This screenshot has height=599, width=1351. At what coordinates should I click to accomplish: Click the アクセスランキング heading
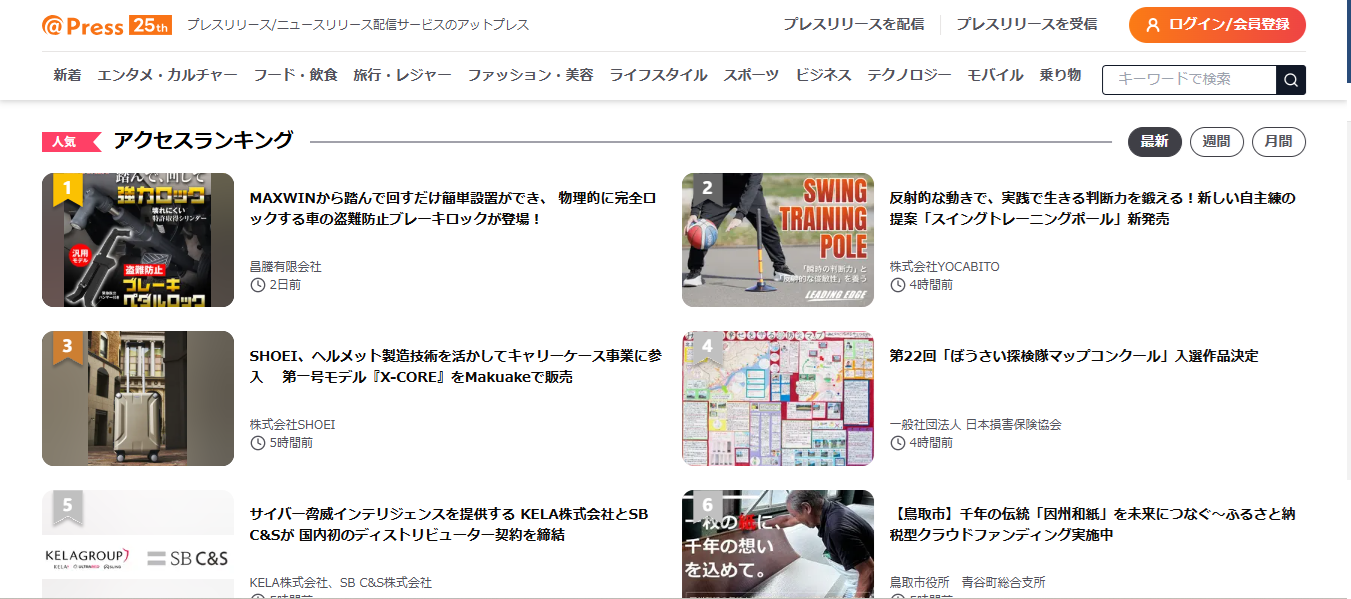pyautogui.click(x=203, y=141)
